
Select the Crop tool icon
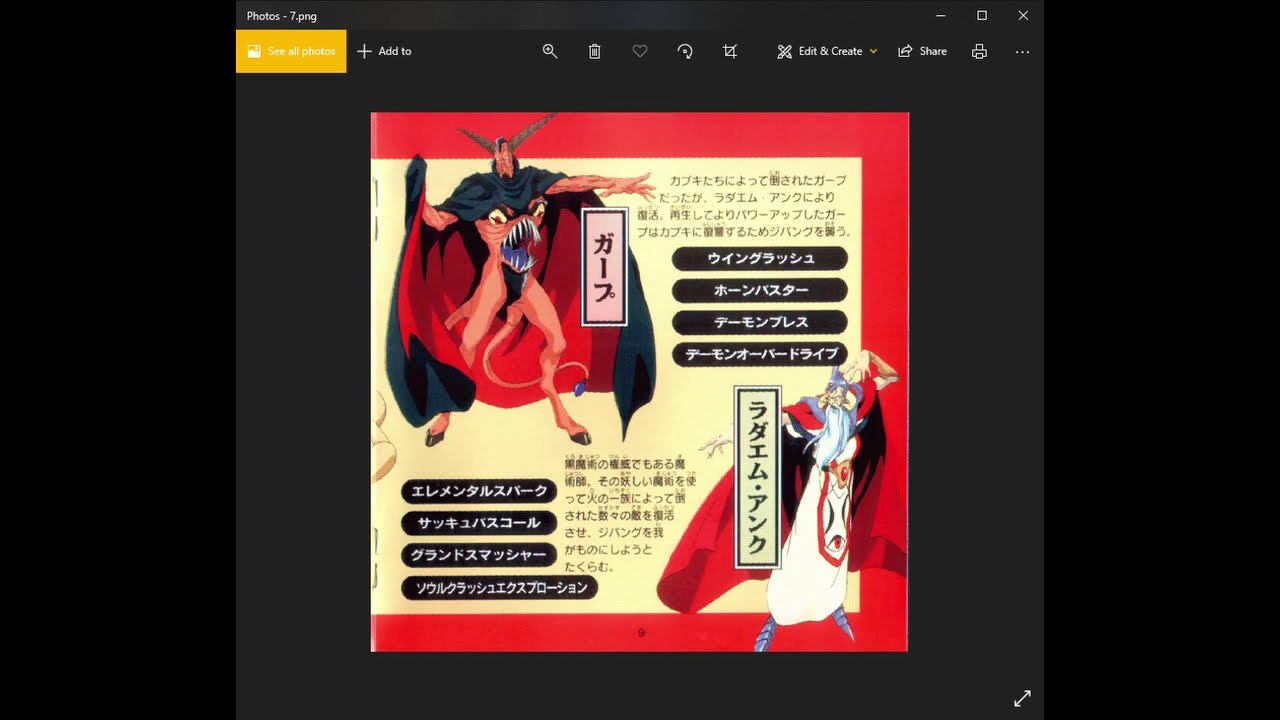pos(730,51)
